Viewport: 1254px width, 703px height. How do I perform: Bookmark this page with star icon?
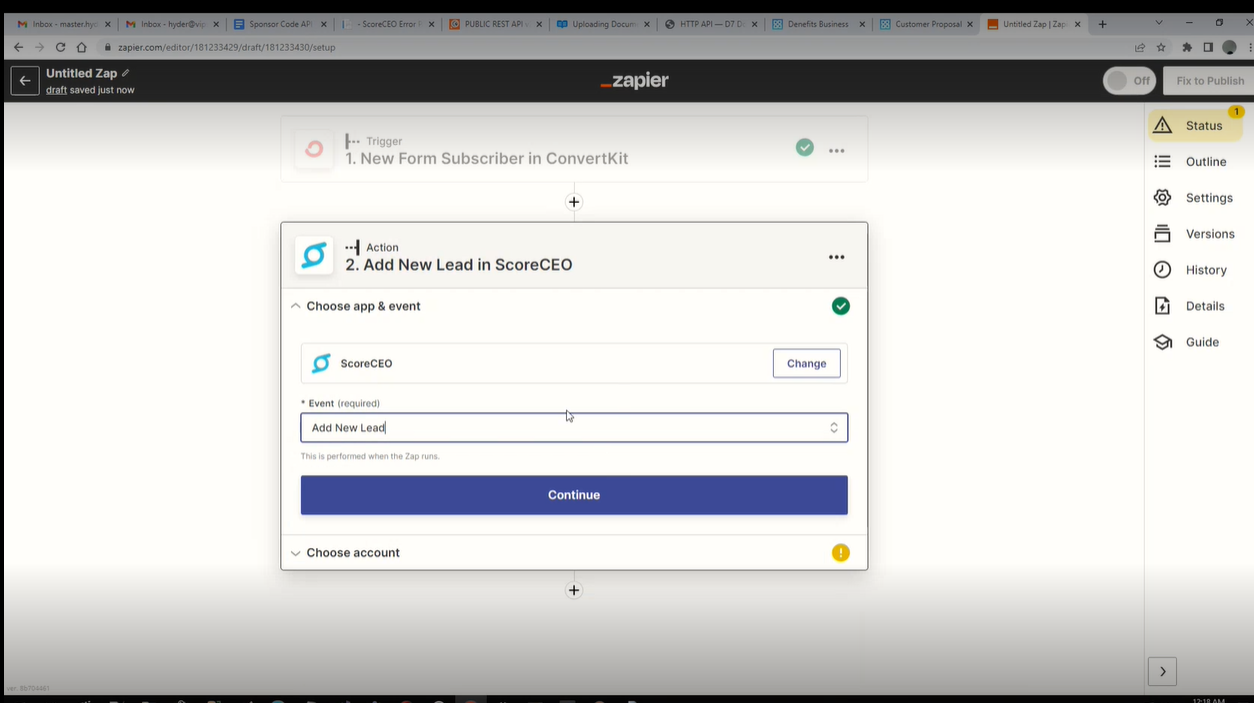point(1162,47)
